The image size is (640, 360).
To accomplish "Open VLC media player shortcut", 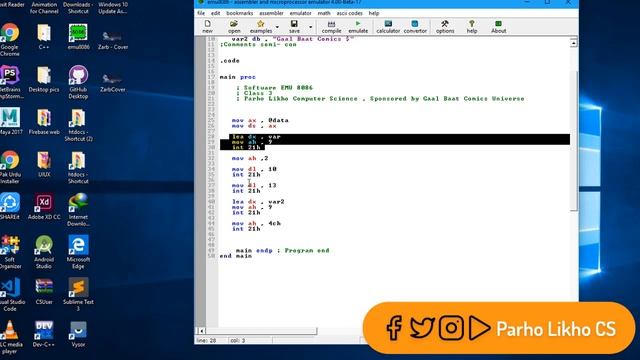I will point(10,337).
